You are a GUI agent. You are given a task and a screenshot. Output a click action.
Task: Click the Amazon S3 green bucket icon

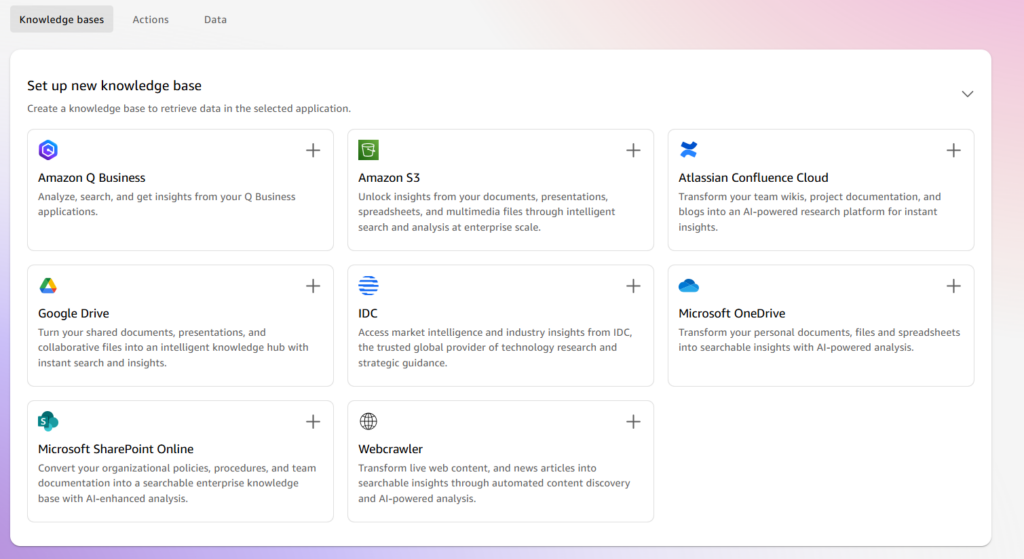point(368,150)
